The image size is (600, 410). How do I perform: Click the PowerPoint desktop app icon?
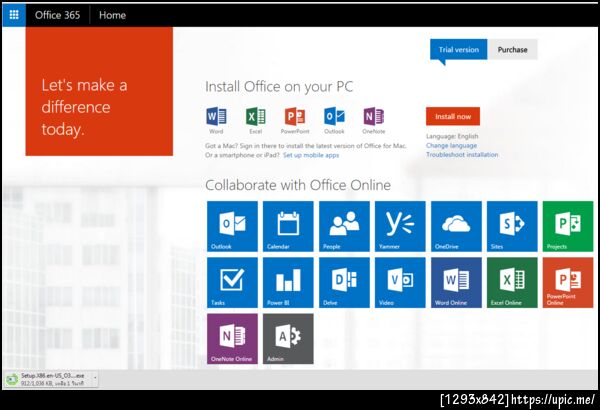coord(295,116)
